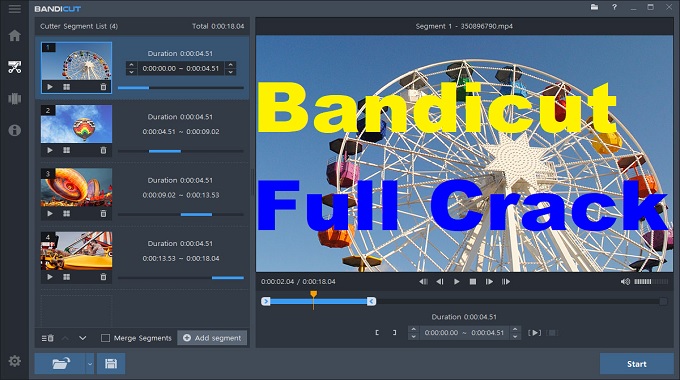Jump to next keyframe button
The width and height of the screenshot is (680, 380).
506,282
